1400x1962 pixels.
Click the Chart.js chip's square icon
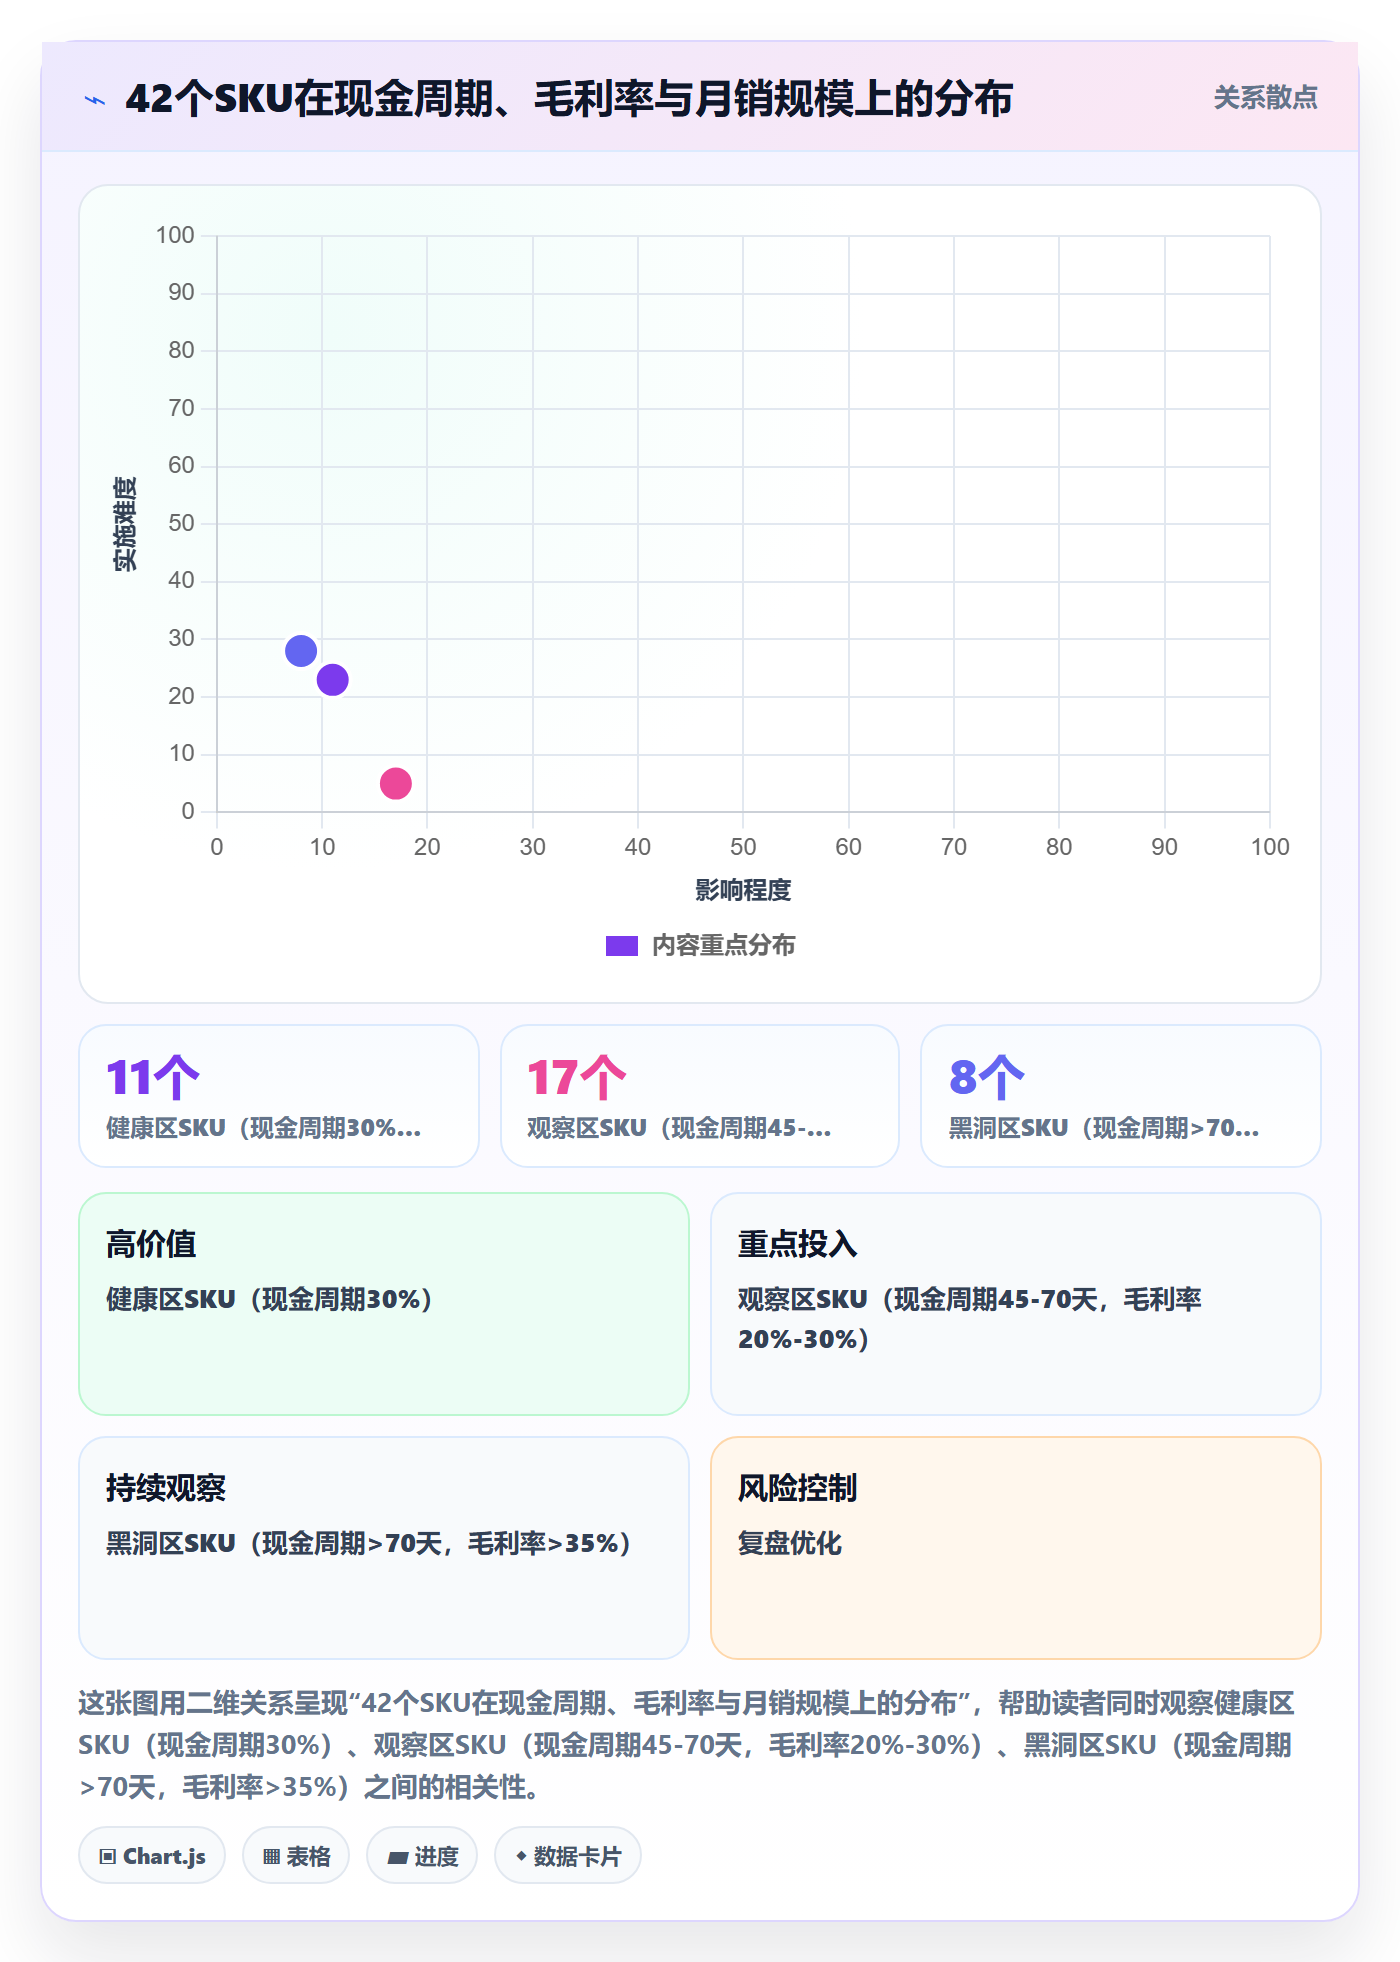108,1857
